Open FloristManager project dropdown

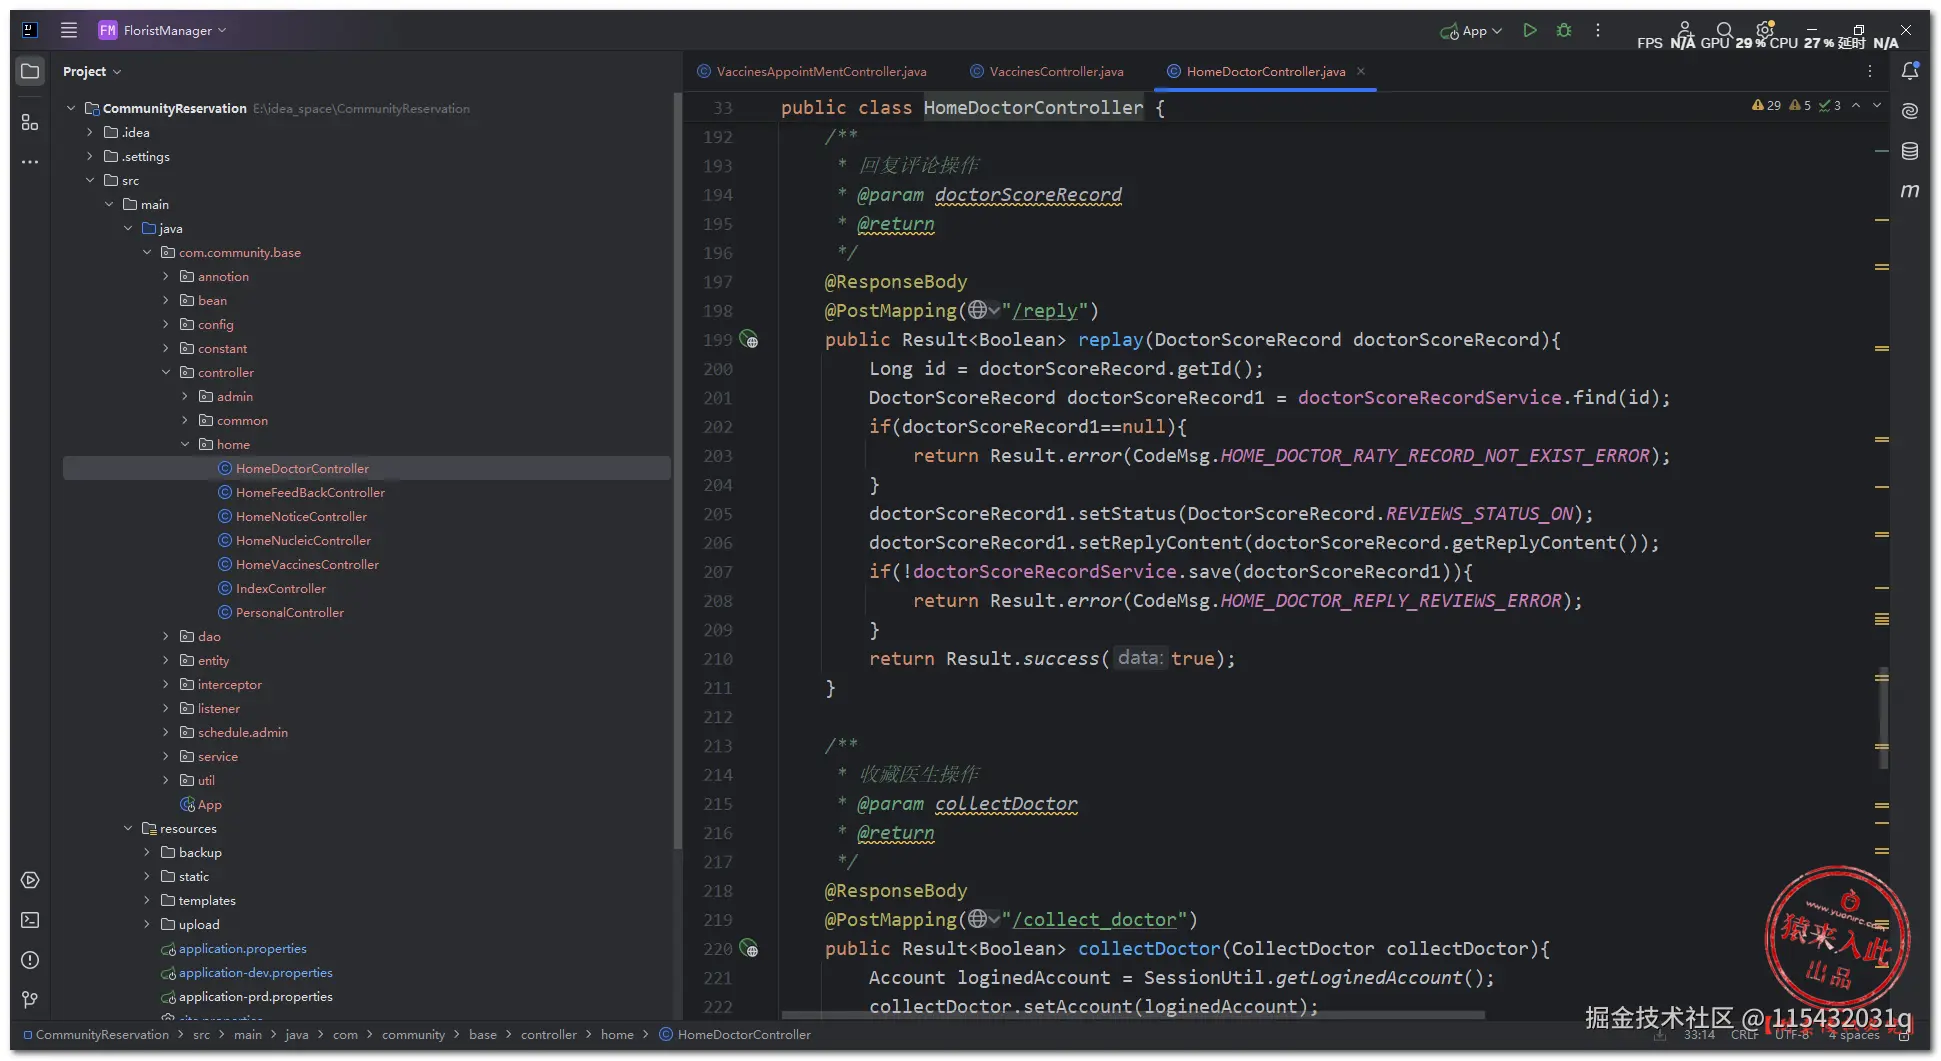tap(163, 30)
